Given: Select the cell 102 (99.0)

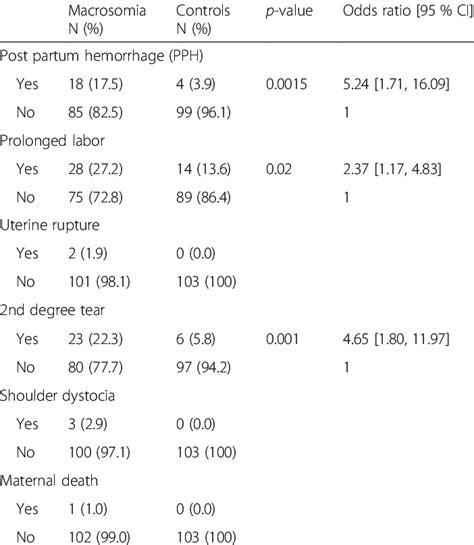Looking at the screenshot, I should [99, 537].
